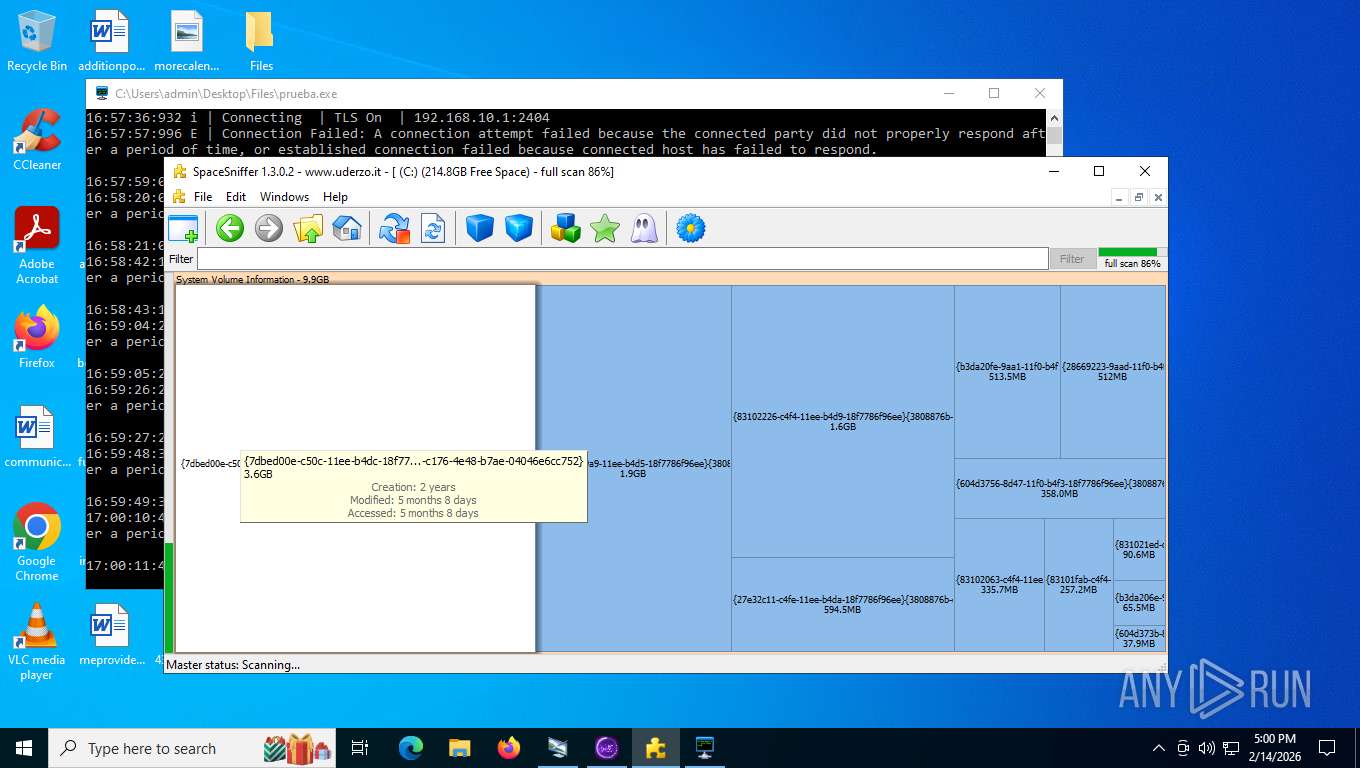1360x768 pixels.
Task: Open the CCleaner desktop shortcut
Action: (x=37, y=140)
